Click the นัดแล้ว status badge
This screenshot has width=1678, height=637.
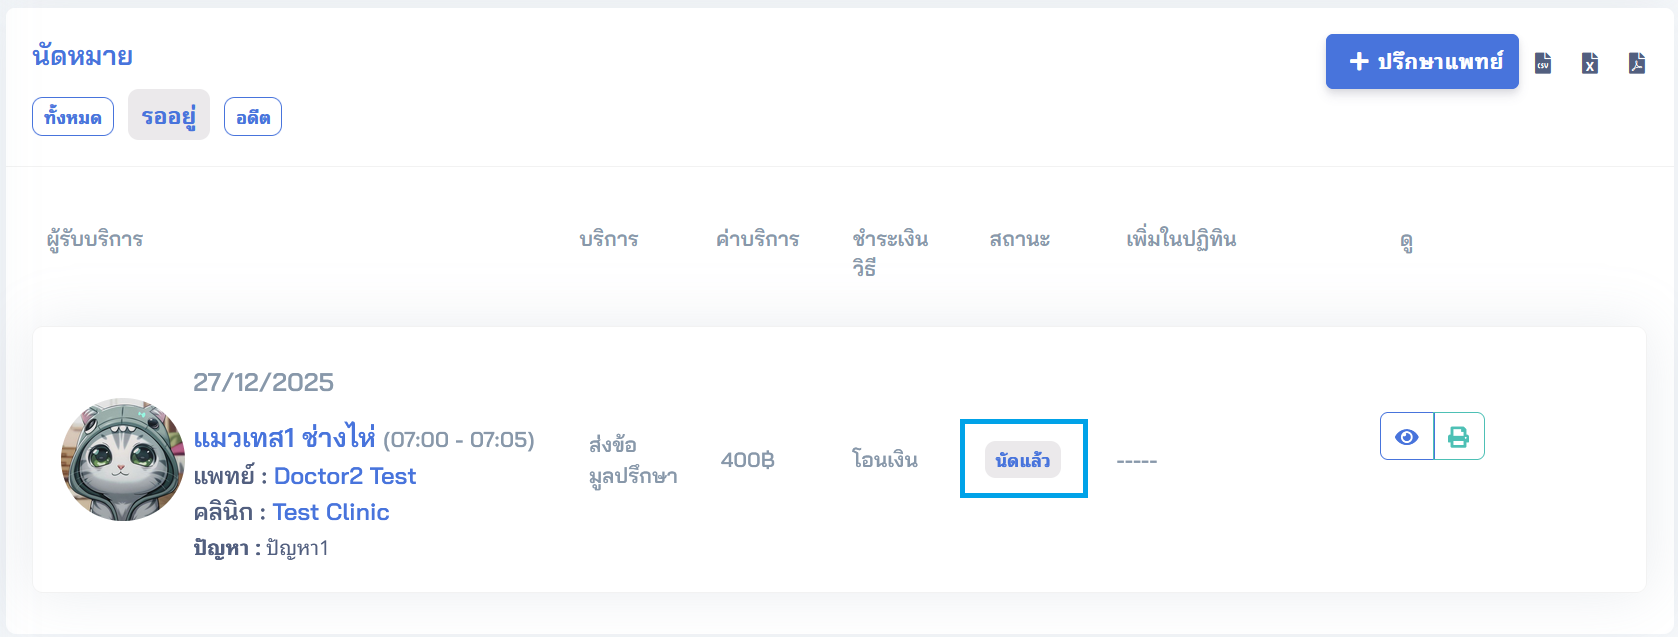[x=1023, y=460]
